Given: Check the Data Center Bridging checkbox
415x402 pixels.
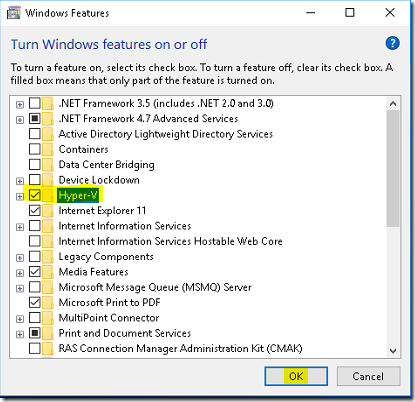Looking at the screenshot, I should coord(35,164).
